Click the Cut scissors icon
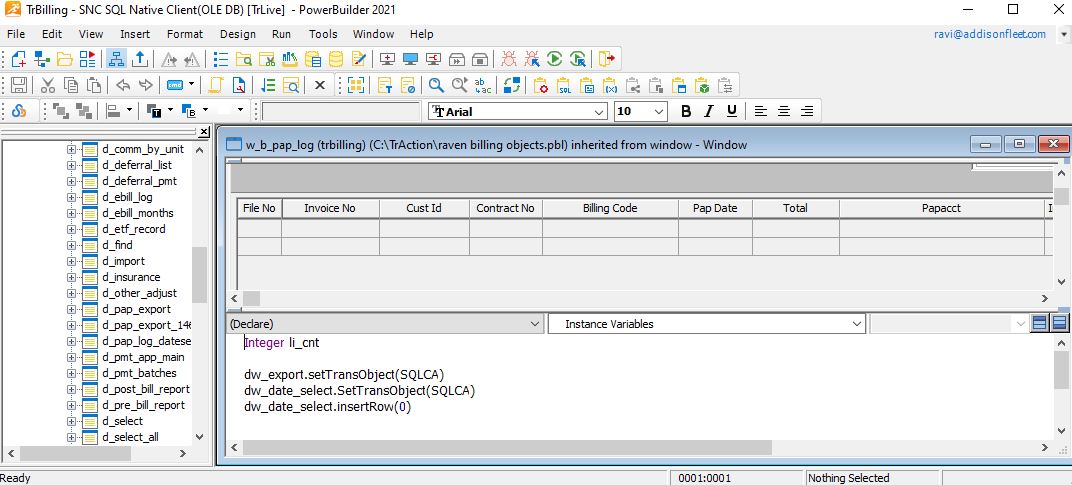 click(46, 85)
